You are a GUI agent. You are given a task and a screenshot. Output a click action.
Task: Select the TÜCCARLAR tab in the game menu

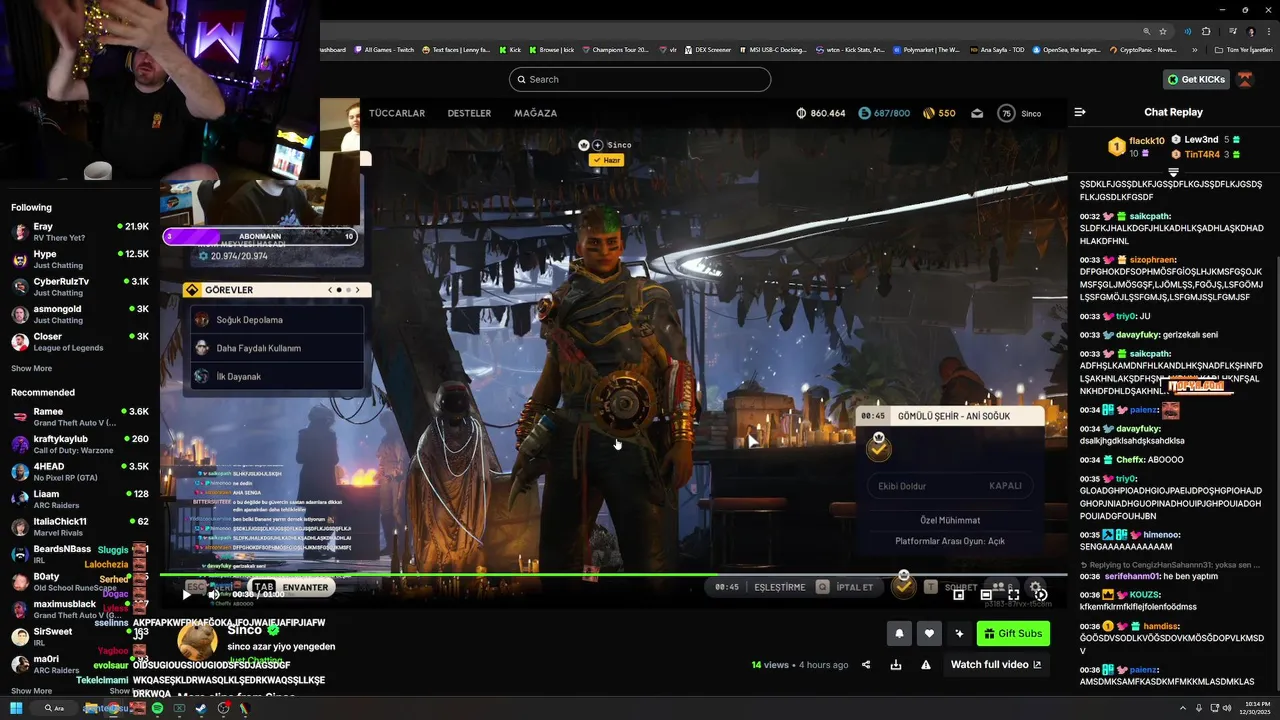(397, 113)
